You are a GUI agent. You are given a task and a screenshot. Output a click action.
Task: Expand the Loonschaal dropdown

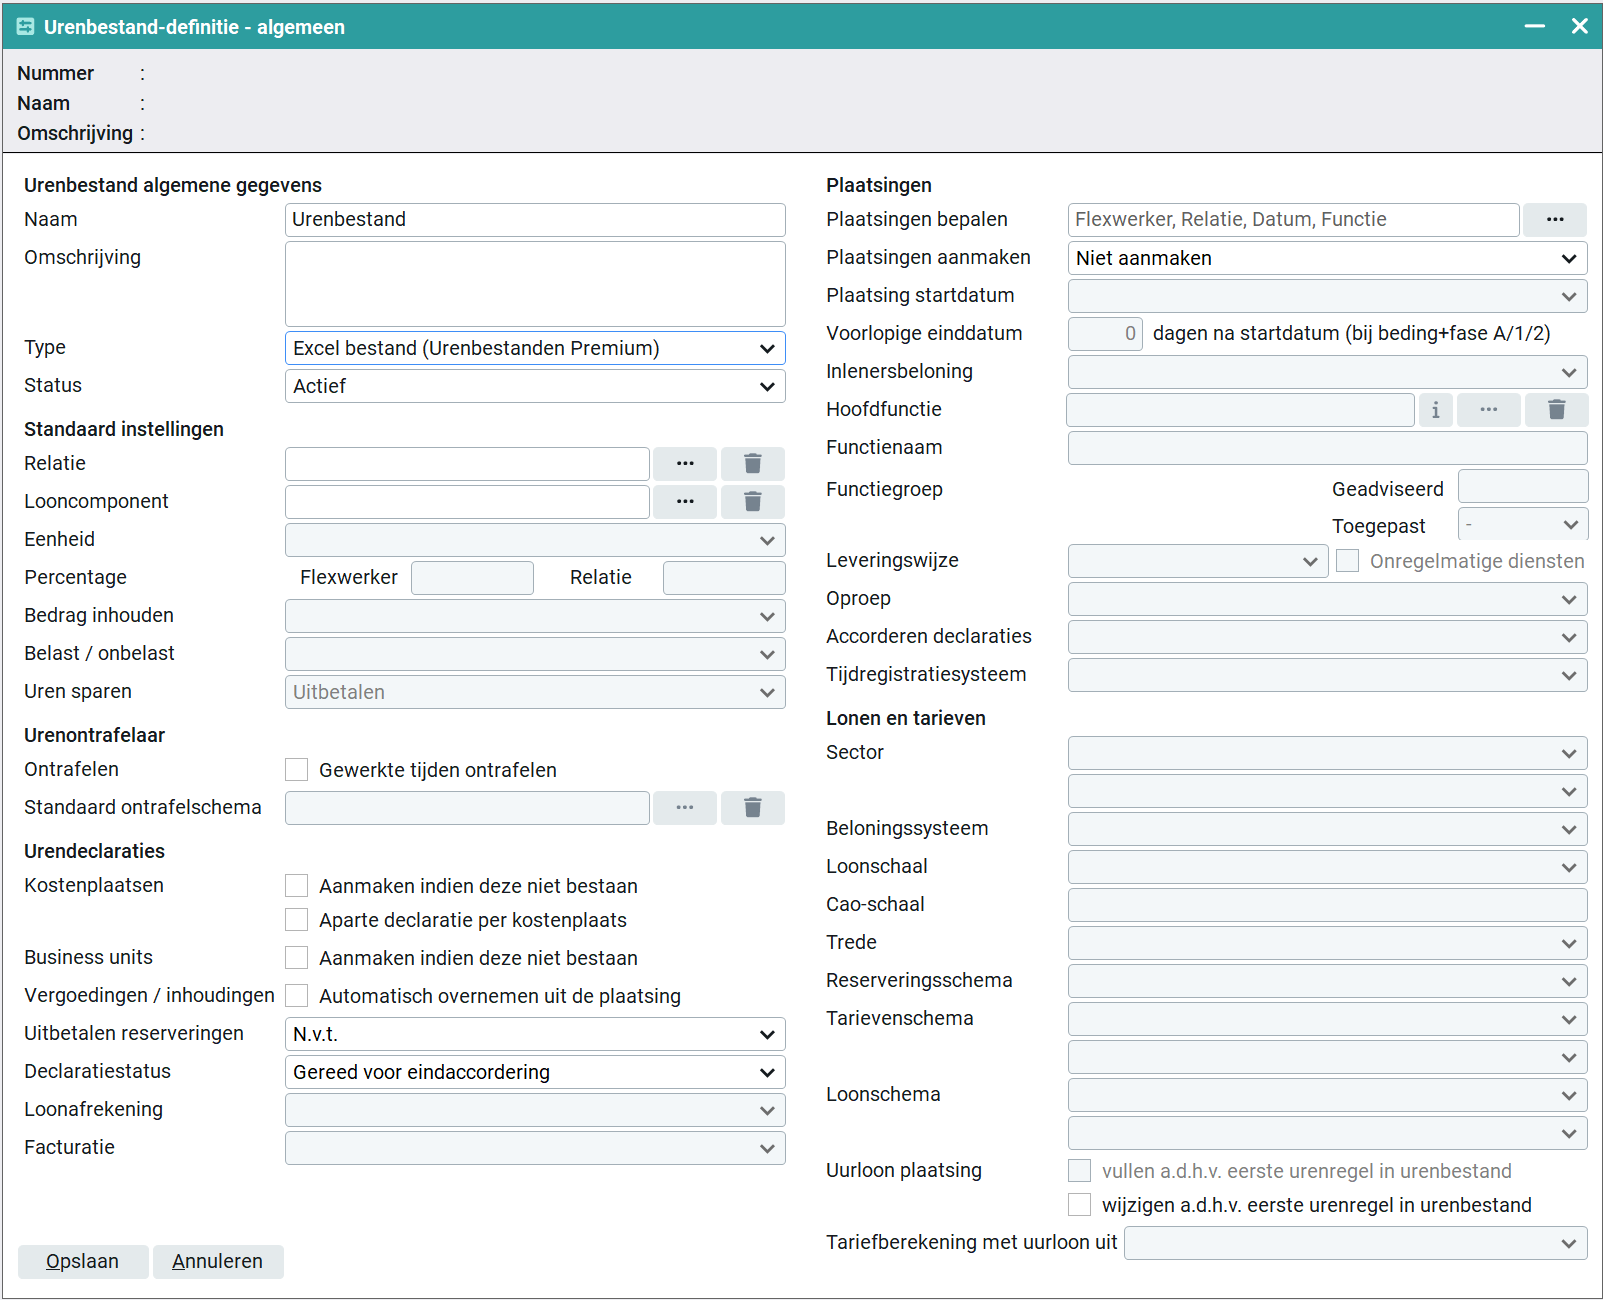1327,867
